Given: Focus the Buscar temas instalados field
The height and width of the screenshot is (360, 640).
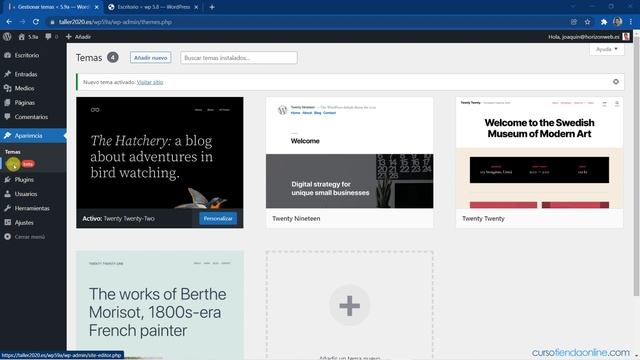Looking at the screenshot, I should 239,58.
